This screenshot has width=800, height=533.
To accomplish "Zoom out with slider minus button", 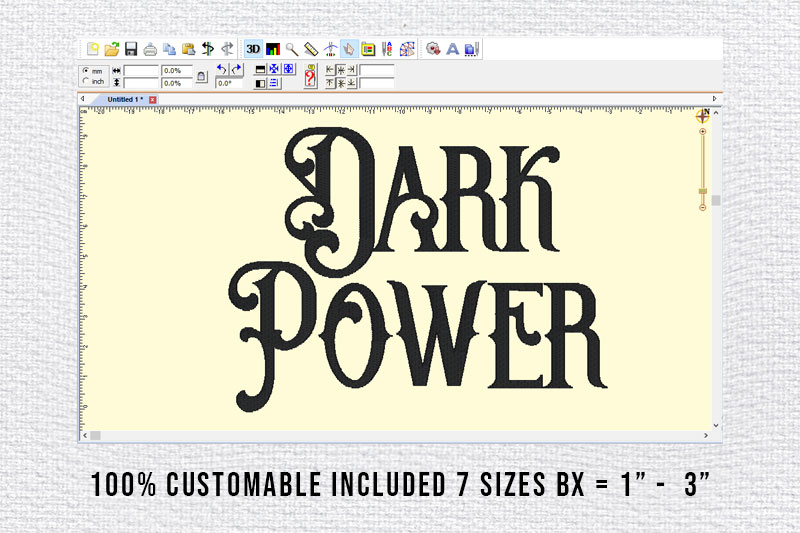I will (703, 208).
